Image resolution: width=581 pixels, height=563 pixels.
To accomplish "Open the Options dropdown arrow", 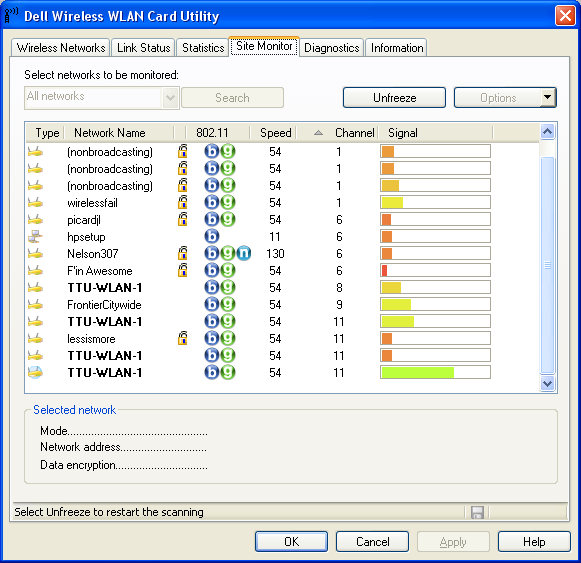I will [547, 97].
